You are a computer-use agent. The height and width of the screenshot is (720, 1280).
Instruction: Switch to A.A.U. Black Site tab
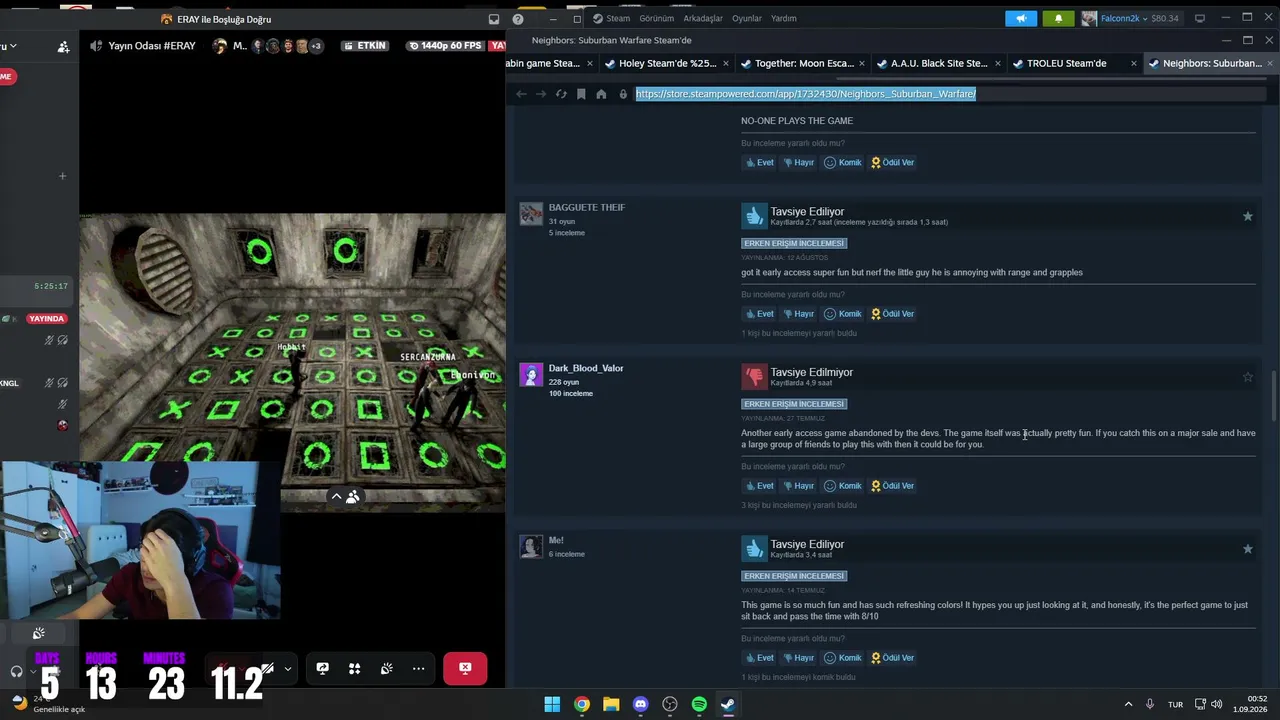[x=939, y=63]
